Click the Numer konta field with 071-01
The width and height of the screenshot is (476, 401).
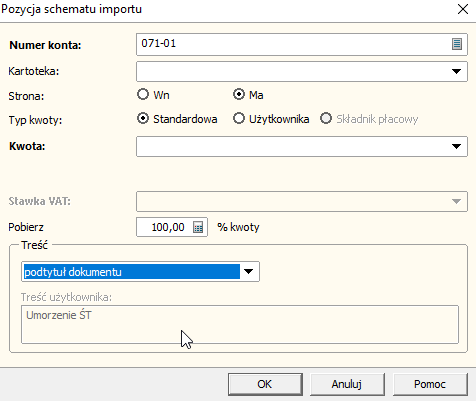302,44
